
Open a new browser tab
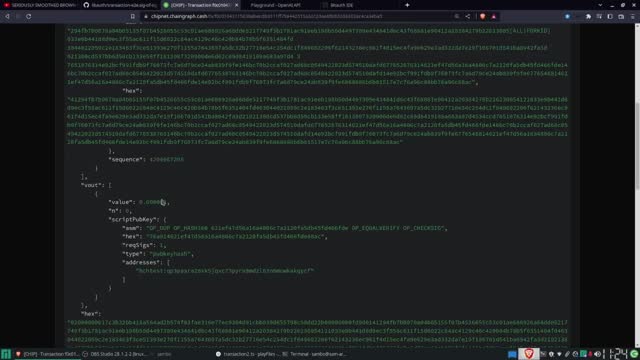coord(407,5)
